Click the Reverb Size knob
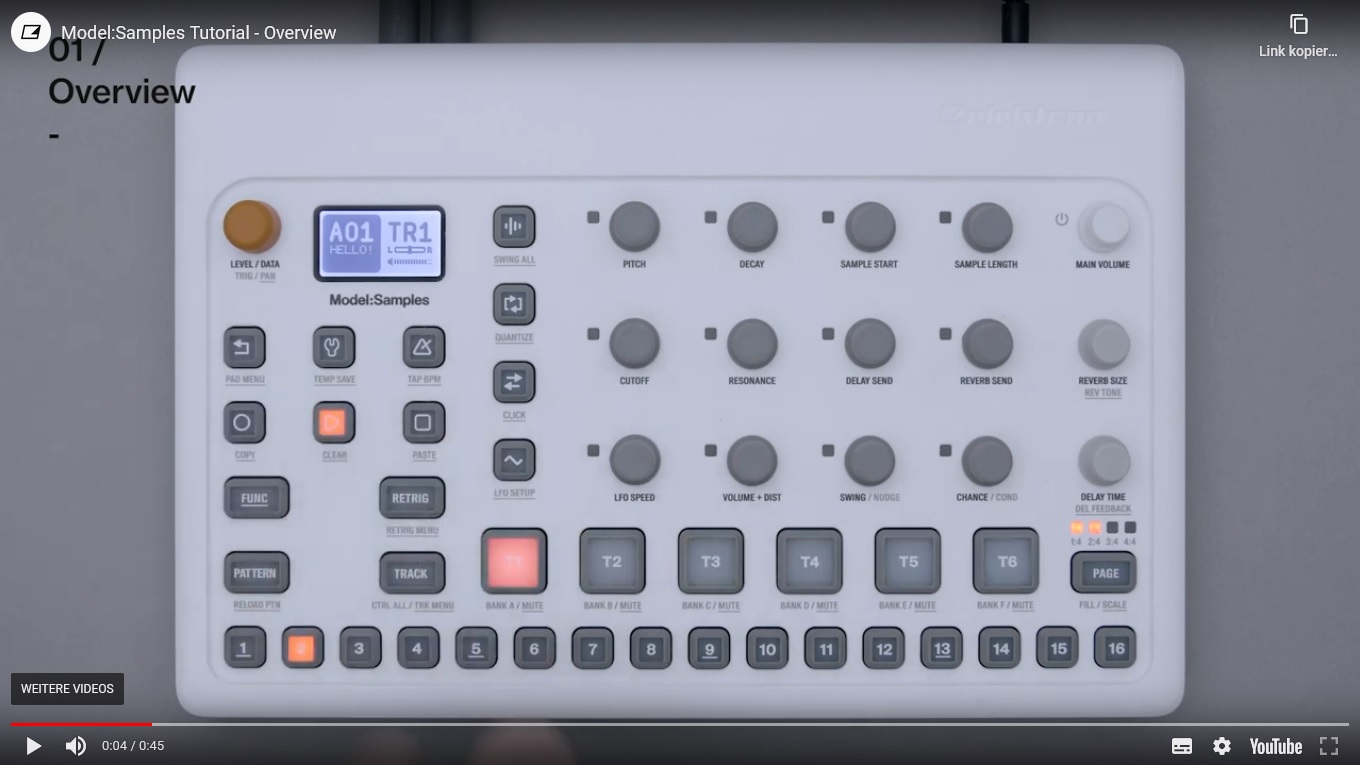Screen dimensions: 1360x765 tap(1104, 344)
